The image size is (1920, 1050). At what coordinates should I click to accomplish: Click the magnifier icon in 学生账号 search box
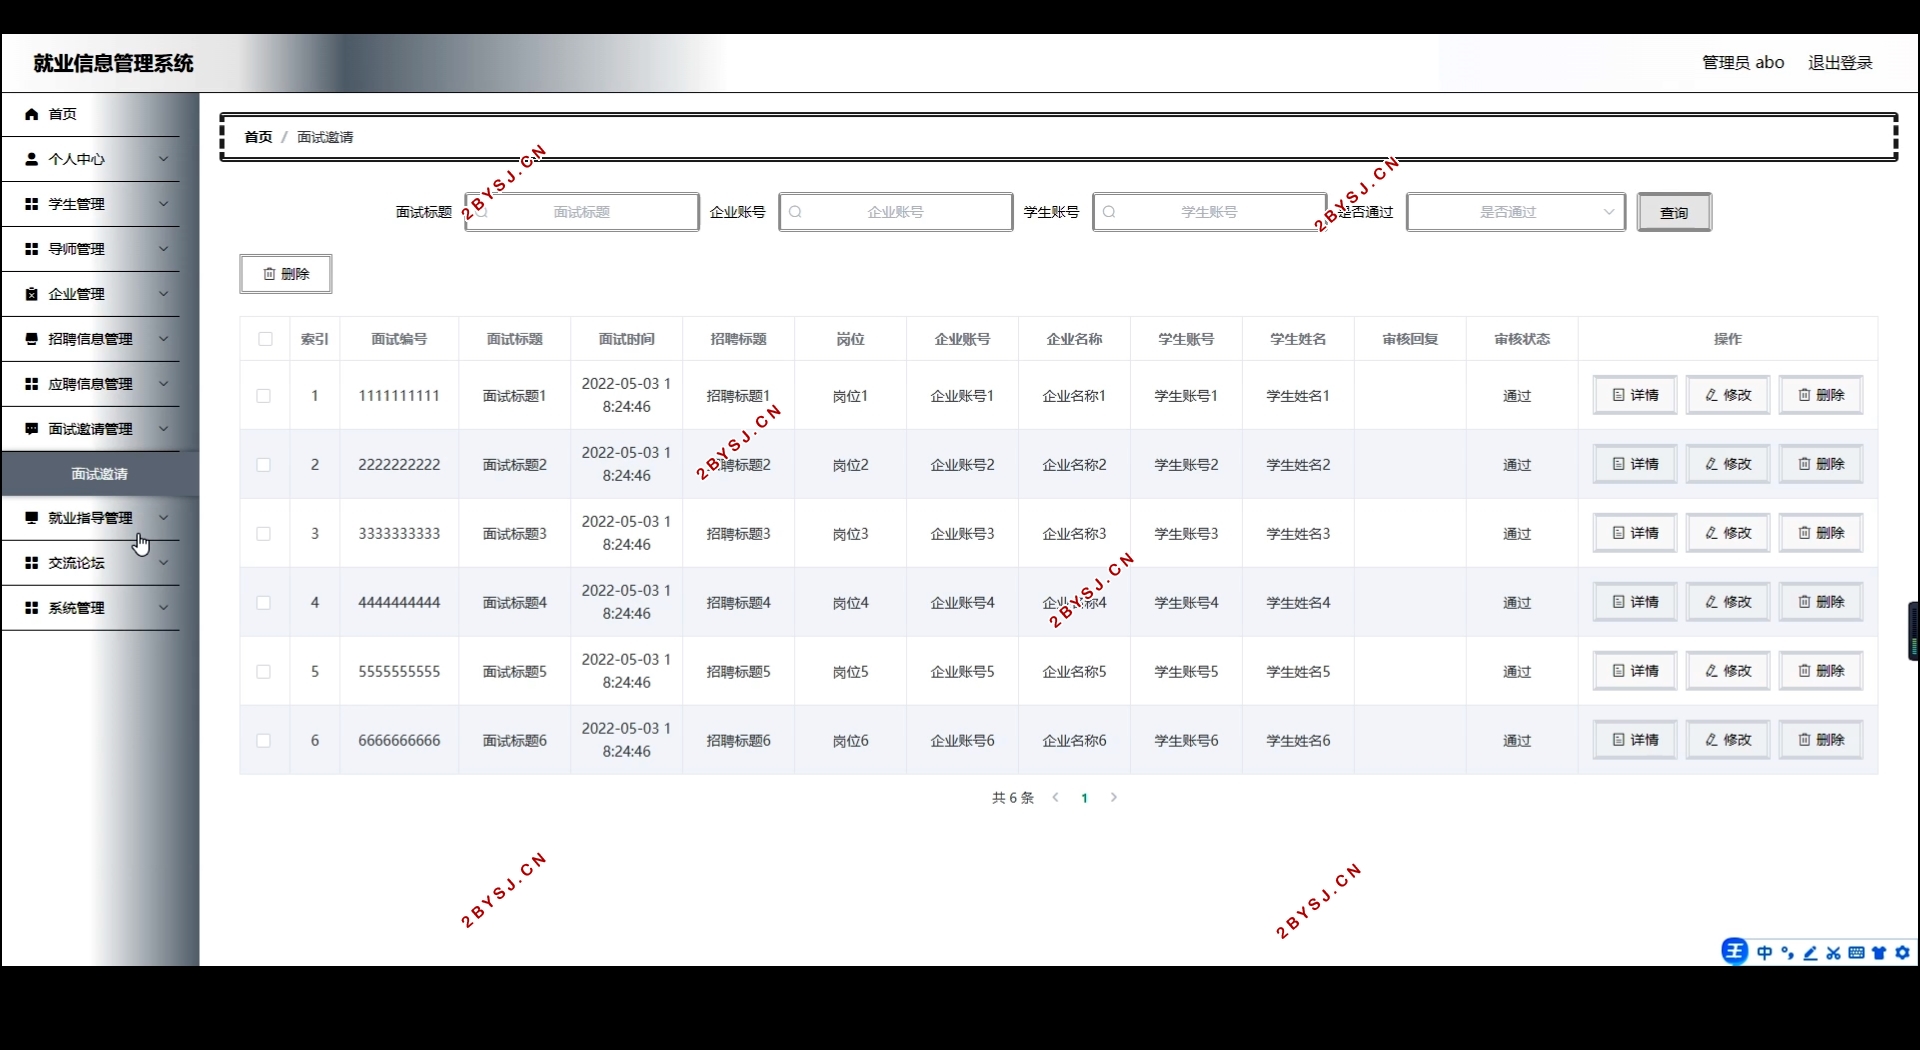click(1110, 212)
